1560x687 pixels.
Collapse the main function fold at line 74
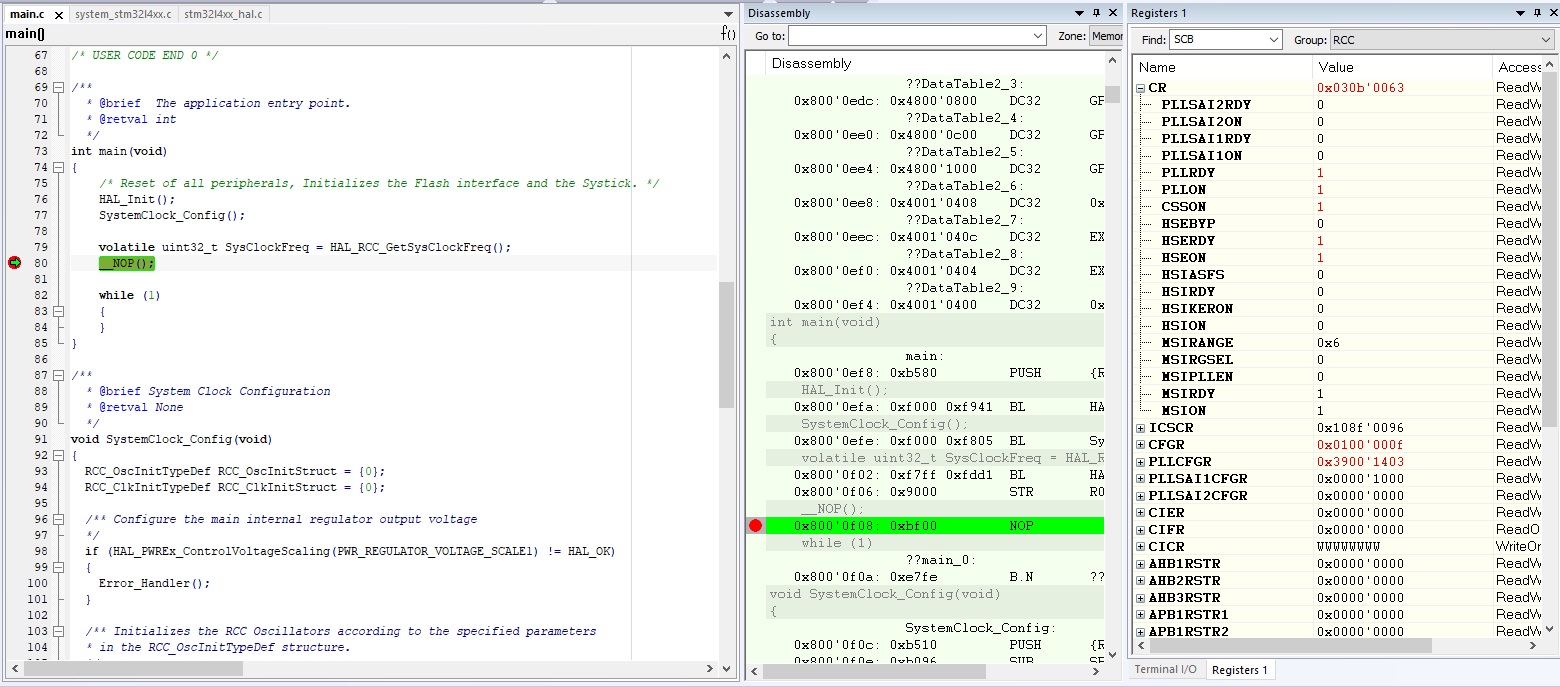[x=58, y=167]
